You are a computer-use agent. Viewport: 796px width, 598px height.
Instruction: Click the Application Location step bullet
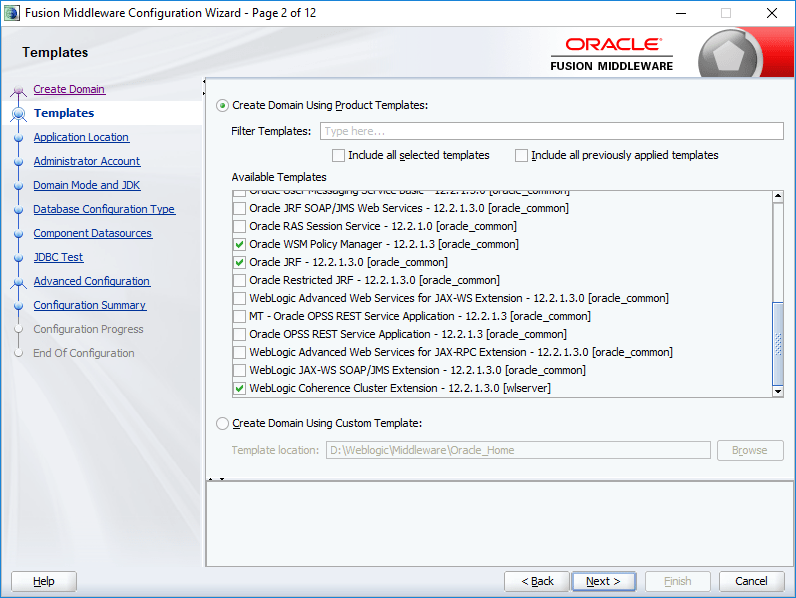(19, 138)
